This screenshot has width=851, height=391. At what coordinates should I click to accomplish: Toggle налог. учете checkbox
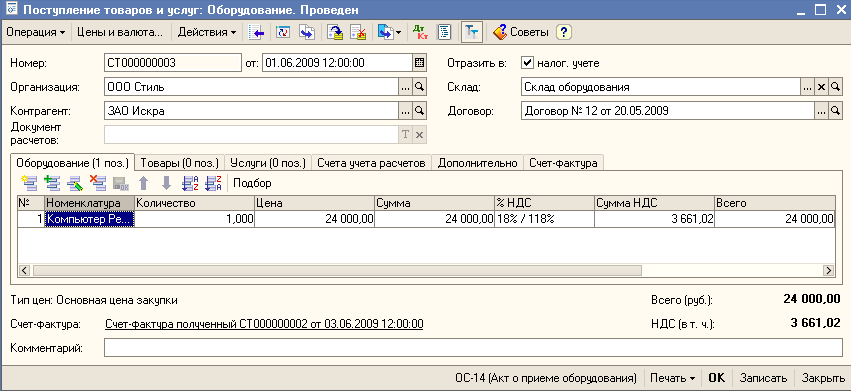point(527,62)
